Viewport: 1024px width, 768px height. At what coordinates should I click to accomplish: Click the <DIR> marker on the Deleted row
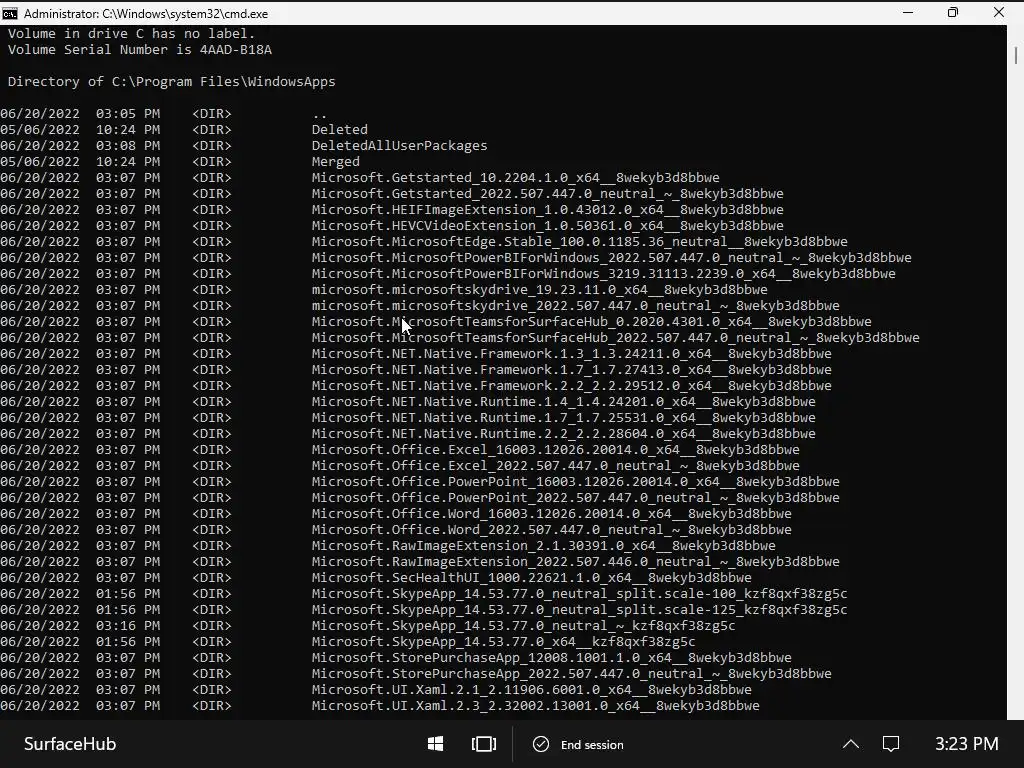pos(212,129)
